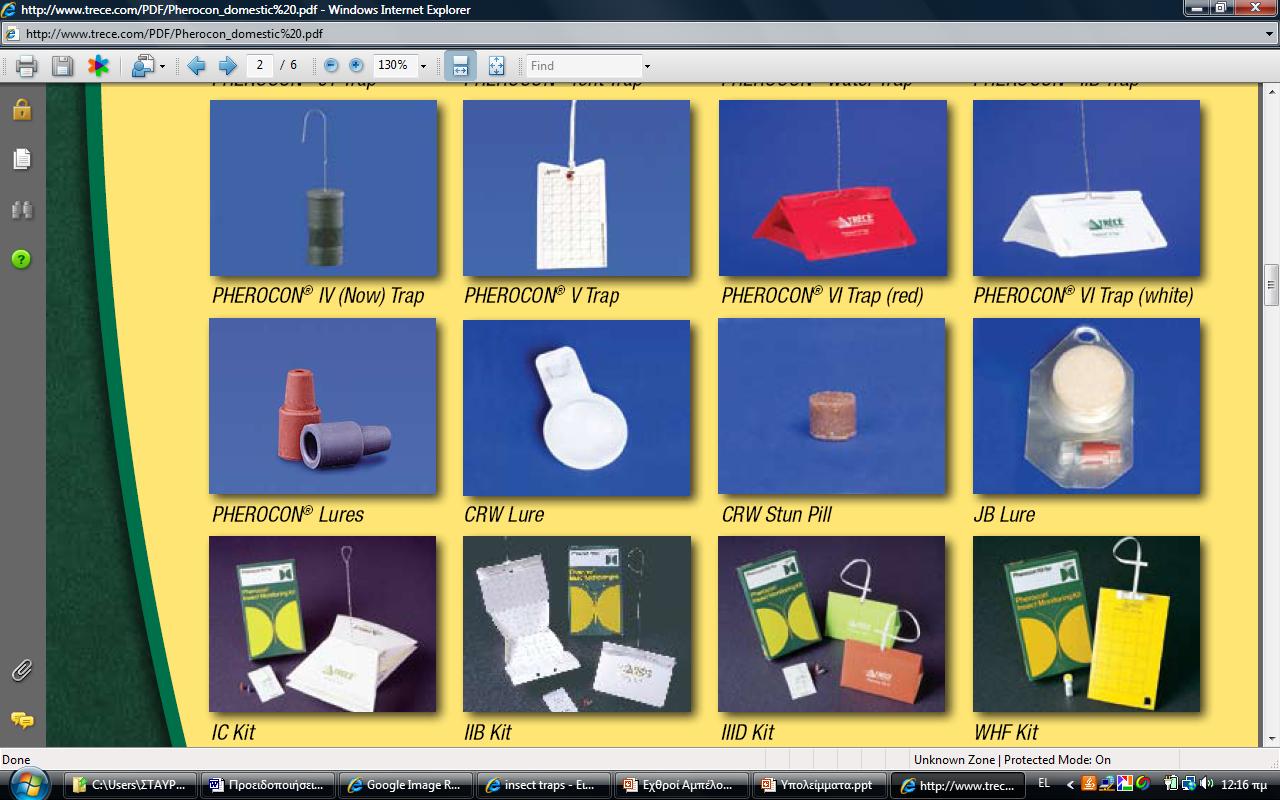Toggle the fit width scrolling mode icon
This screenshot has height=800, width=1280.
click(460, 66)
